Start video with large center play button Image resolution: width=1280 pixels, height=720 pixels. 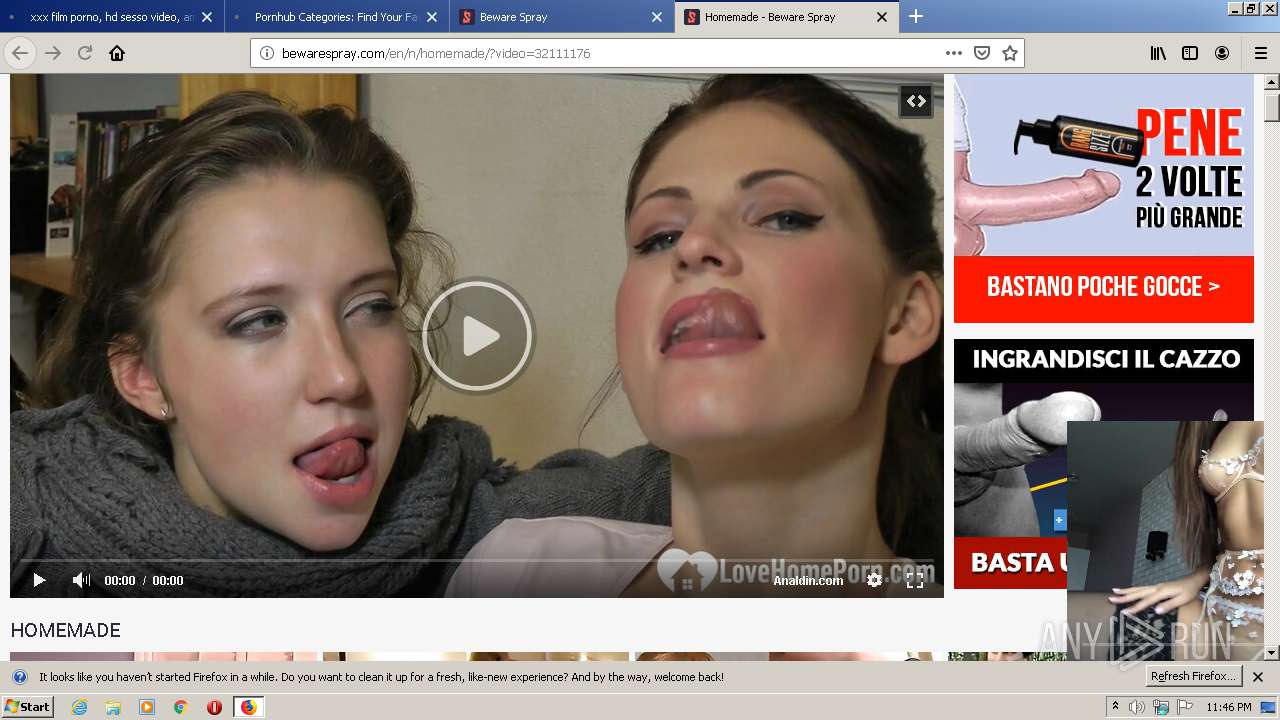[477, 336]
